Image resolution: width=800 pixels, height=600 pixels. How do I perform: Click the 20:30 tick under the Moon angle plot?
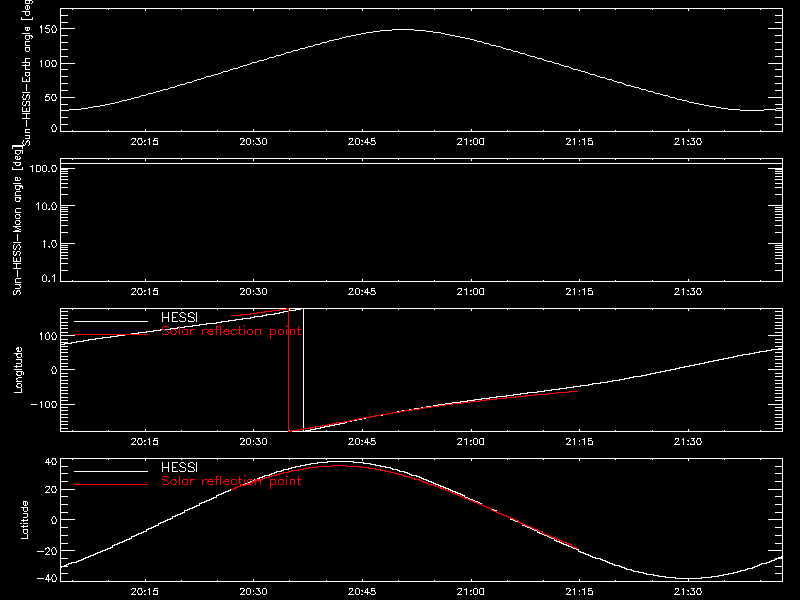(x=254, y=291)
